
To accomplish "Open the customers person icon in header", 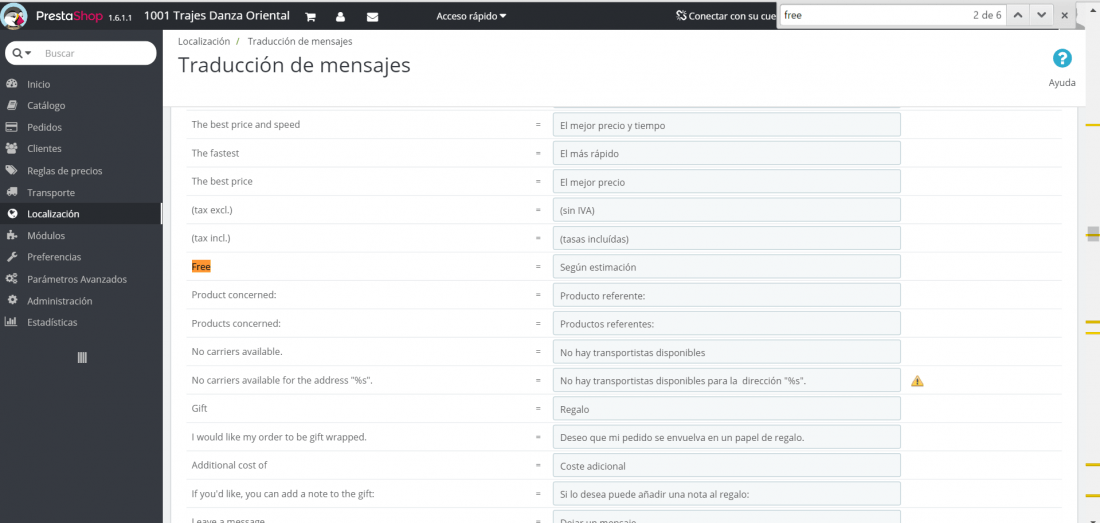I will (x=340, y=16).
